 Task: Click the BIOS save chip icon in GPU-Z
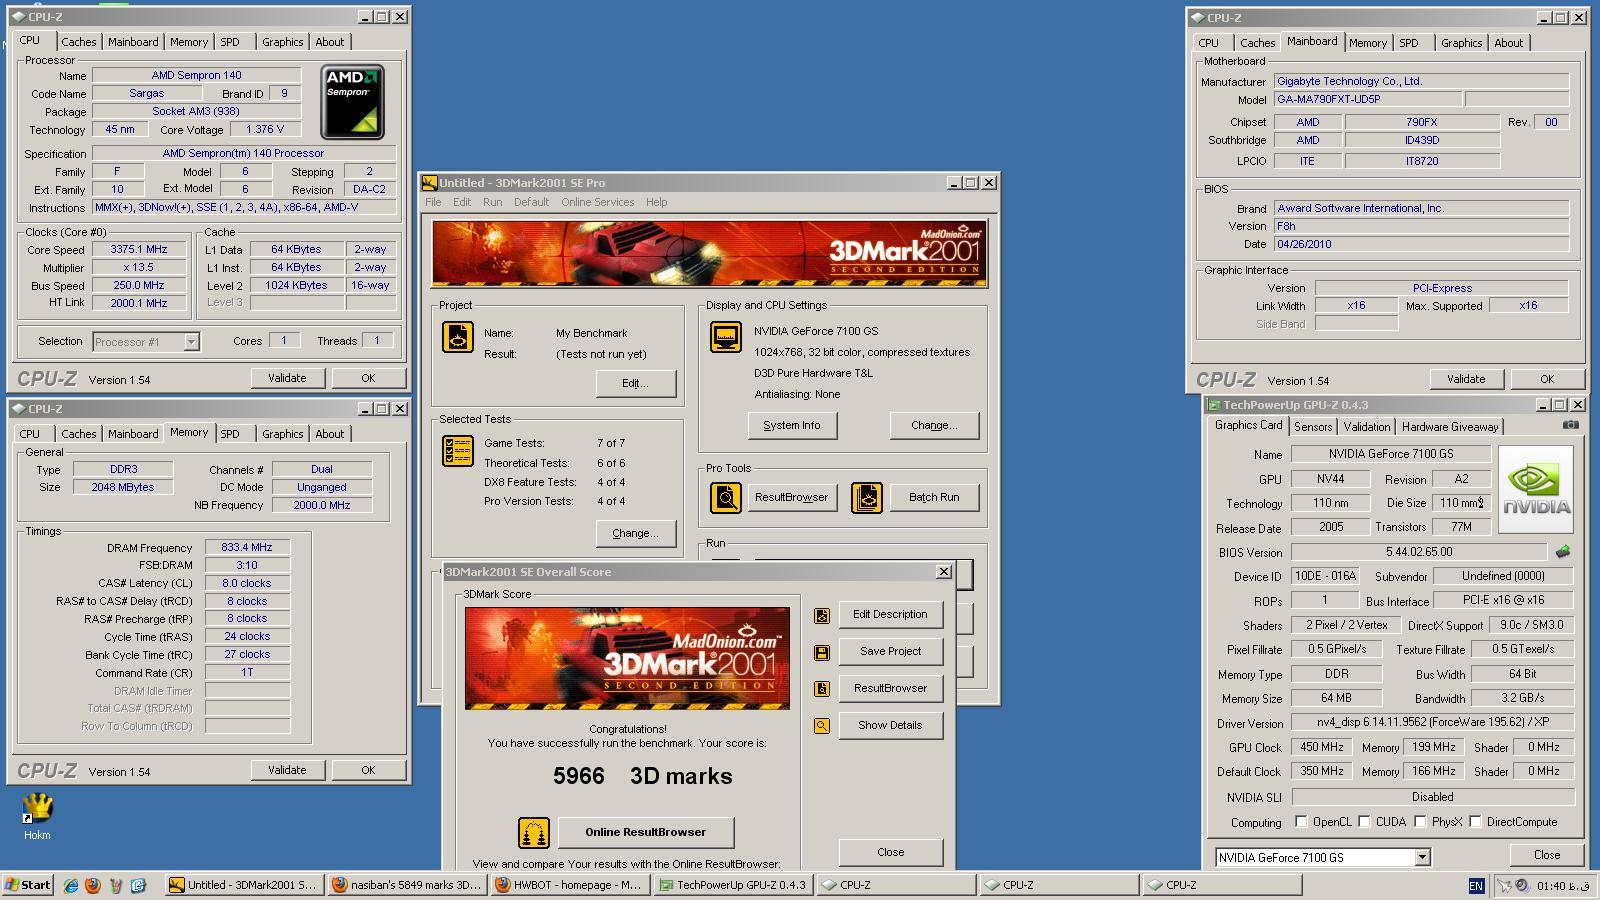[x=1562, y=552]
